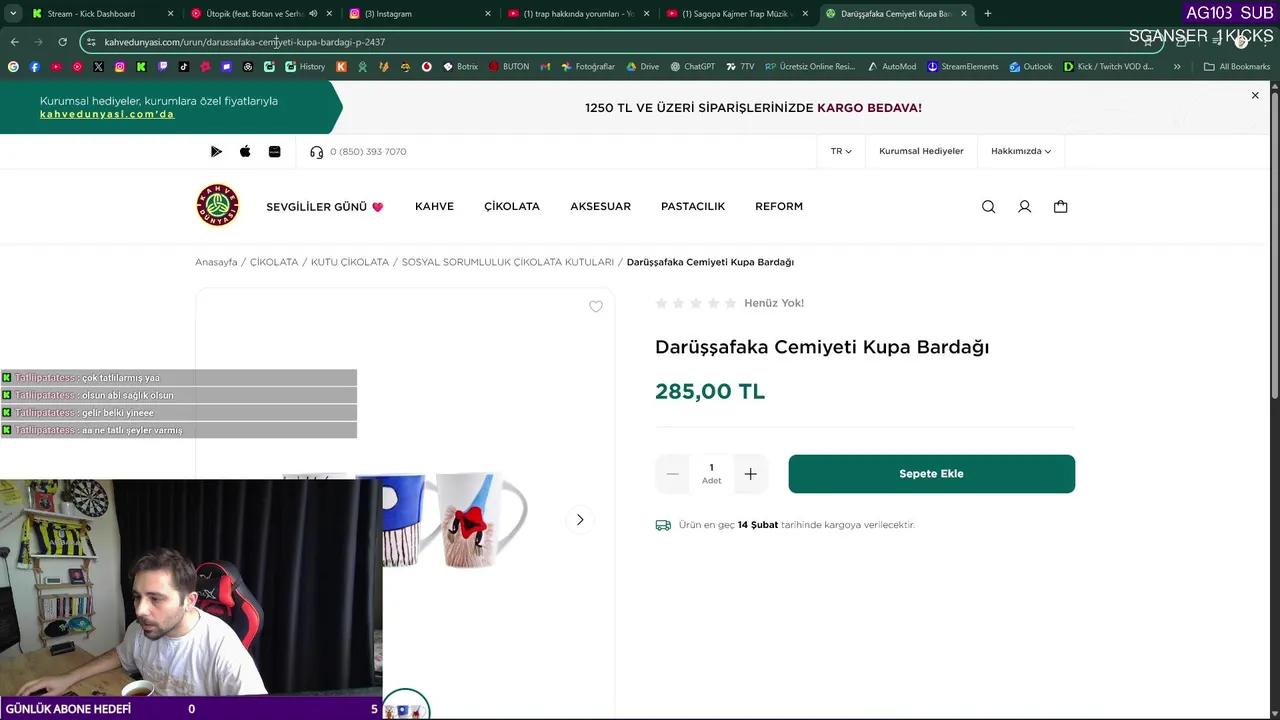Open the Apple App Store icon

245,152
